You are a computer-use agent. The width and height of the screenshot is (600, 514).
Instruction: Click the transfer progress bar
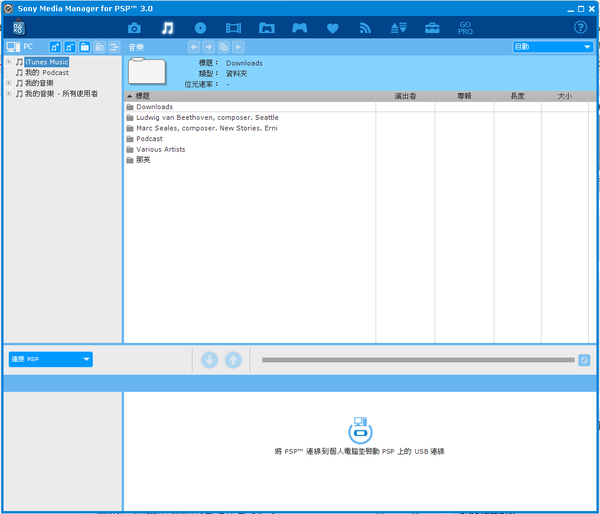tap(418, 360)
